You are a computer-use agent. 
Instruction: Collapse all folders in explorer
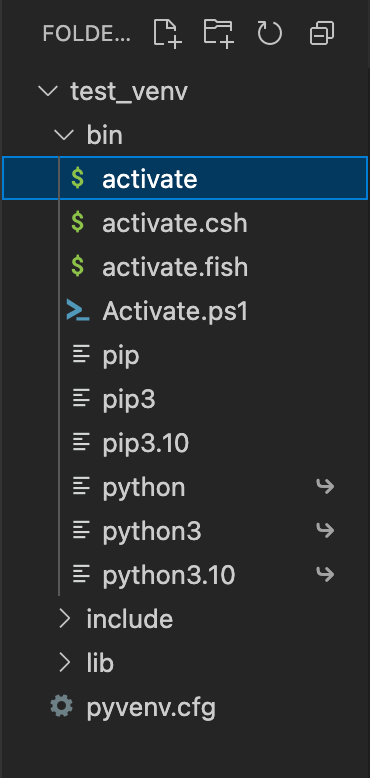click(321, 34)
